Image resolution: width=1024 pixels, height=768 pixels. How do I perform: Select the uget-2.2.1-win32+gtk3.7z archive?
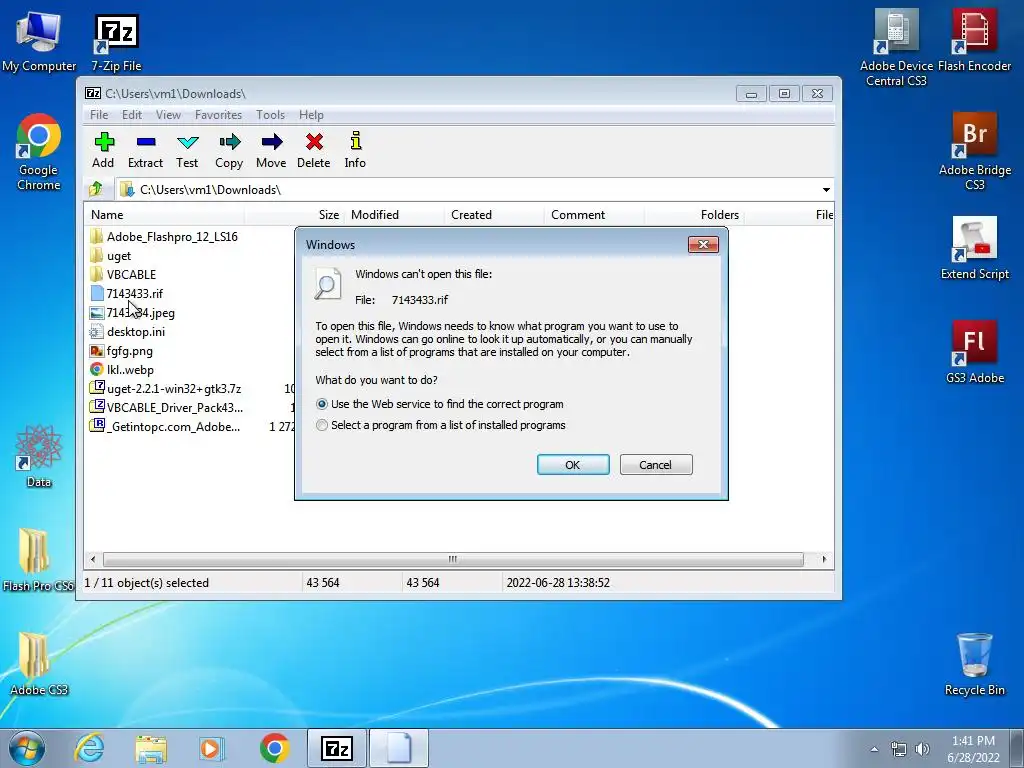point(174,389)
